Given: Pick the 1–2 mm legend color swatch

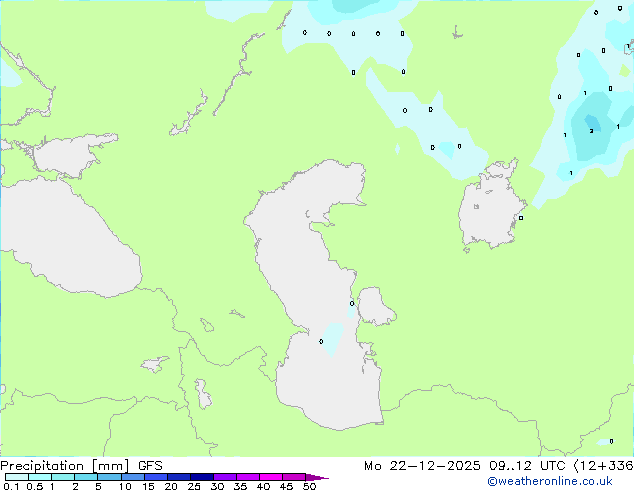Looking at the screenshot, I should coord(63,477).
